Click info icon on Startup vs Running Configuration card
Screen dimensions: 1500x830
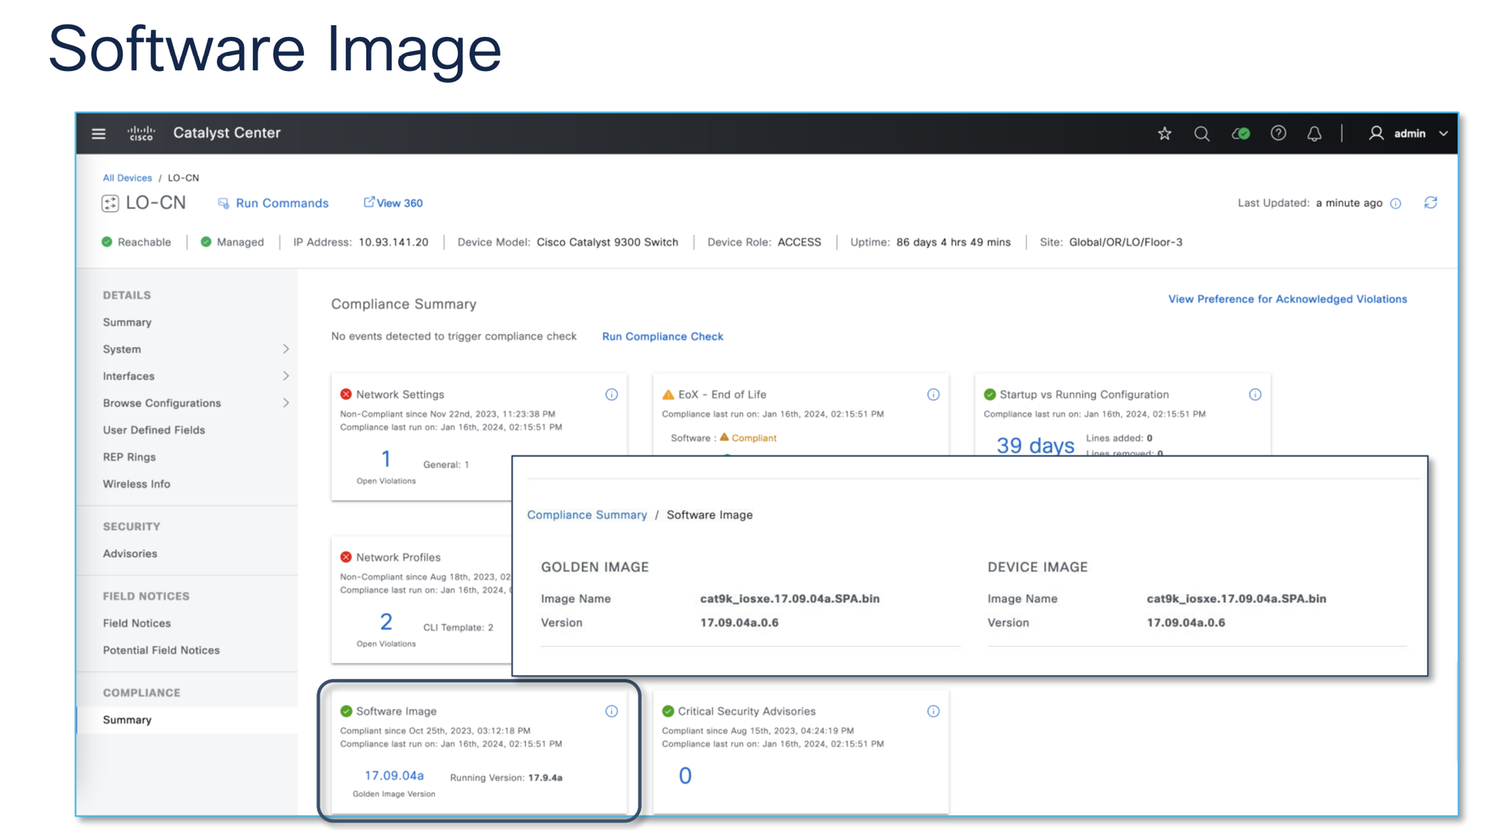point(1255,394)
